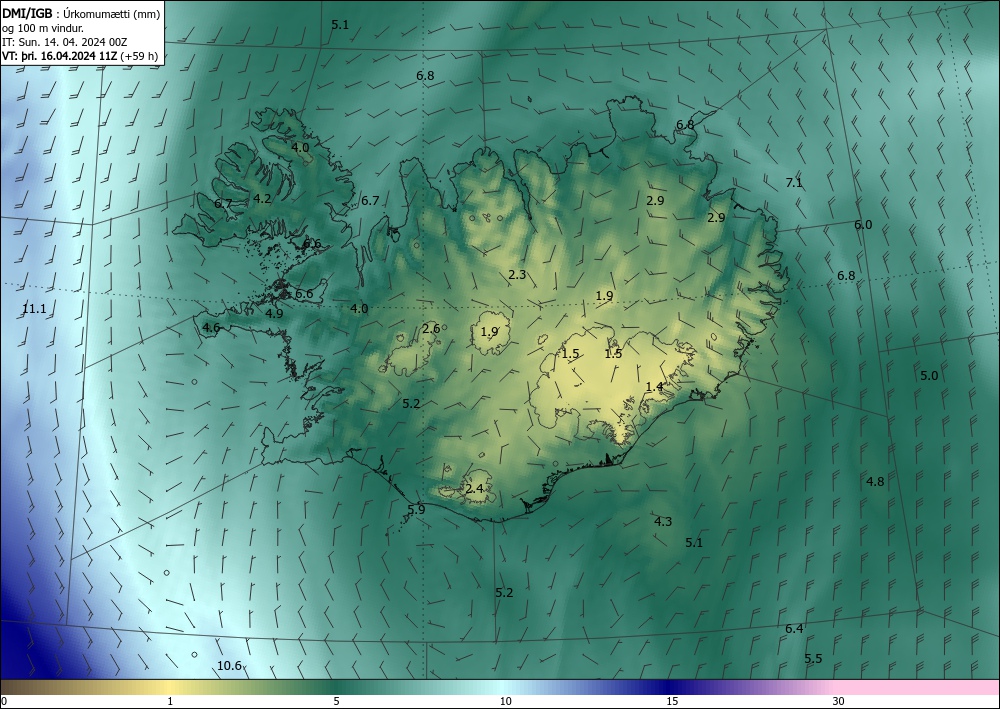Click the 4.2 value in the Westfjords

[x=262, y=199]
